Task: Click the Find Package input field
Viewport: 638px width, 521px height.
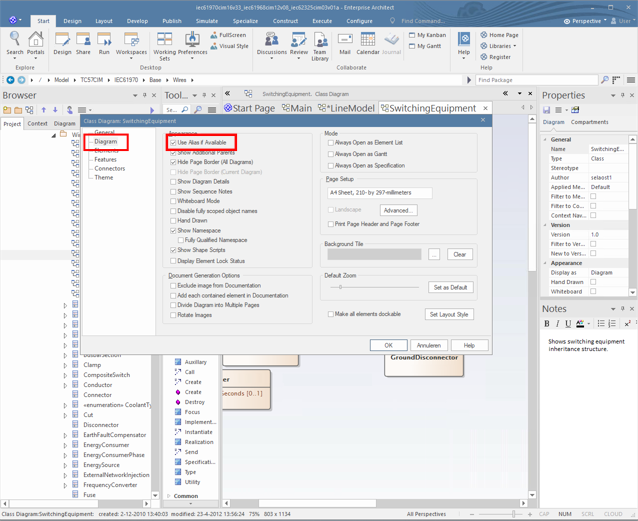Action: pos(537,80)
